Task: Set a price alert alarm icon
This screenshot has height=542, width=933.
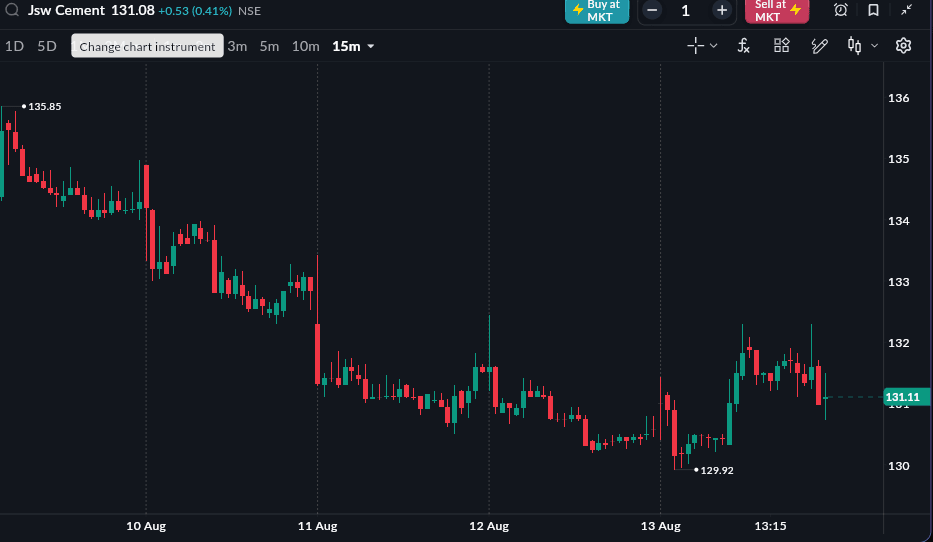Action: point(840,10)
